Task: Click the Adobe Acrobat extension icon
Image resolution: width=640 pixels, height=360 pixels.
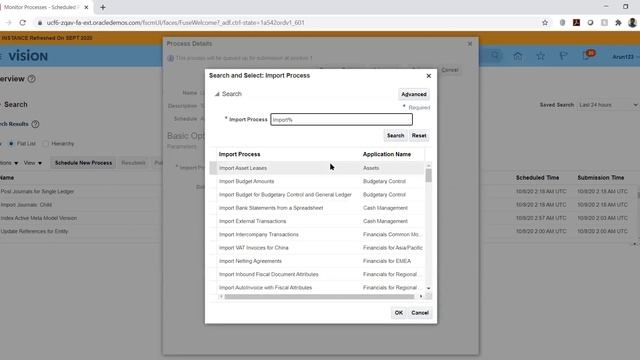Action: [576, 23]
